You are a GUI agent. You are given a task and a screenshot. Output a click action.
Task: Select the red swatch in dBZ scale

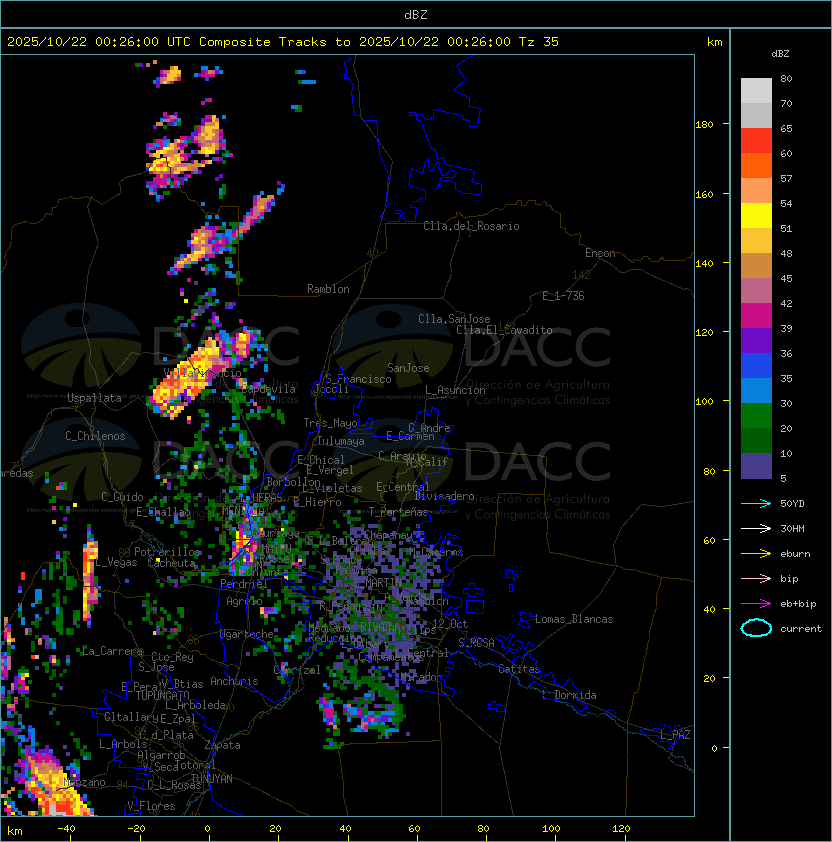[x=756, y=141]
